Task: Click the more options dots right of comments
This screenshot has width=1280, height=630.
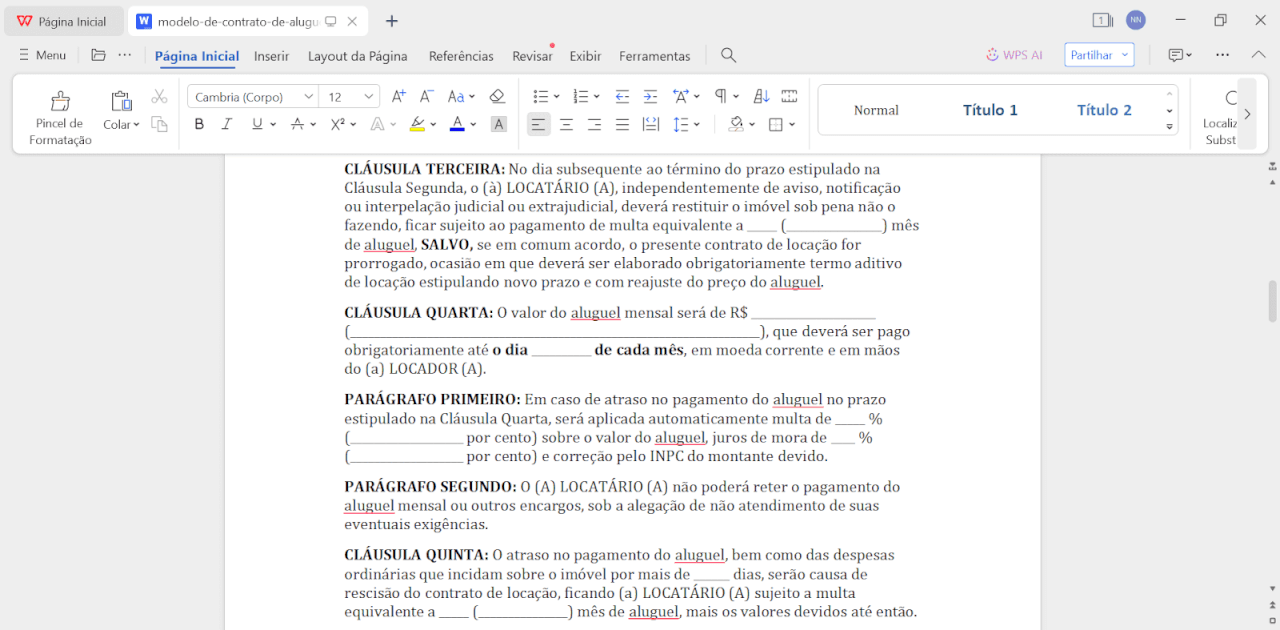Action: [1223, 55]
